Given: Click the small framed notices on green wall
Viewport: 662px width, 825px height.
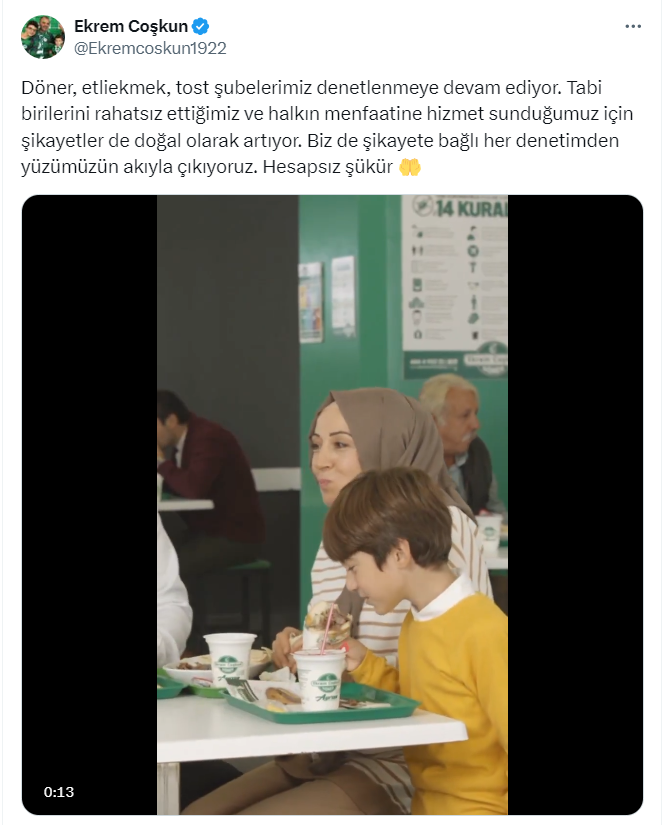Looking at the screenshot, I should pyautogui.click(x=326, y=299).
